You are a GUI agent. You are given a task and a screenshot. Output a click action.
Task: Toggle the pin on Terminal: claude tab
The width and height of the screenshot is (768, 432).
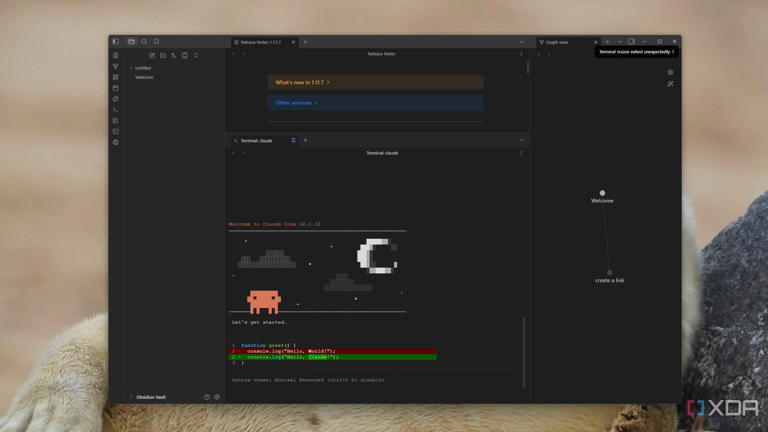(293, 141)
